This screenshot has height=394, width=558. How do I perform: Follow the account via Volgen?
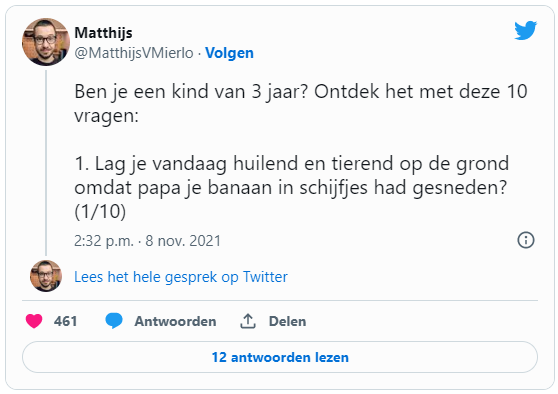click(x=230, y=53)
